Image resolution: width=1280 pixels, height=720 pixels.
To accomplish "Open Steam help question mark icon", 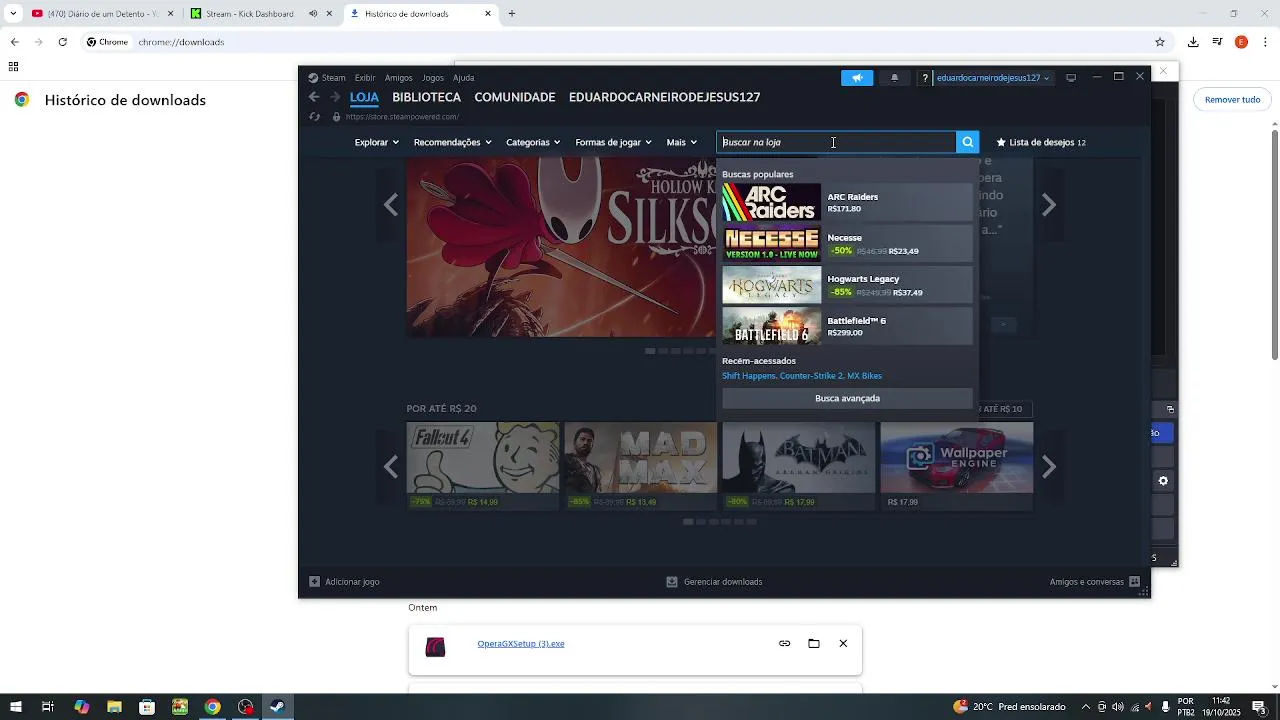I will click(x=925, y=78).
